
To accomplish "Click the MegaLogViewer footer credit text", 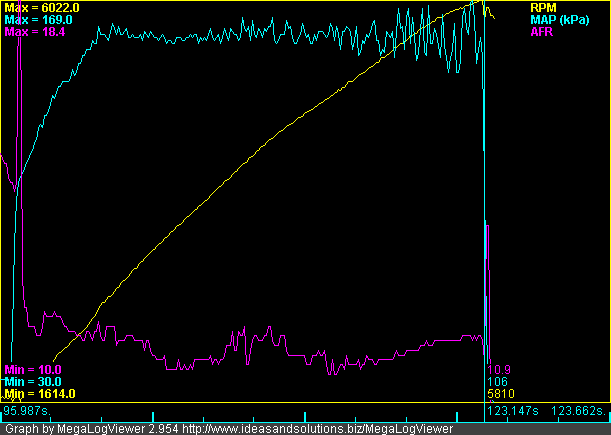I will tap(229, 429).
